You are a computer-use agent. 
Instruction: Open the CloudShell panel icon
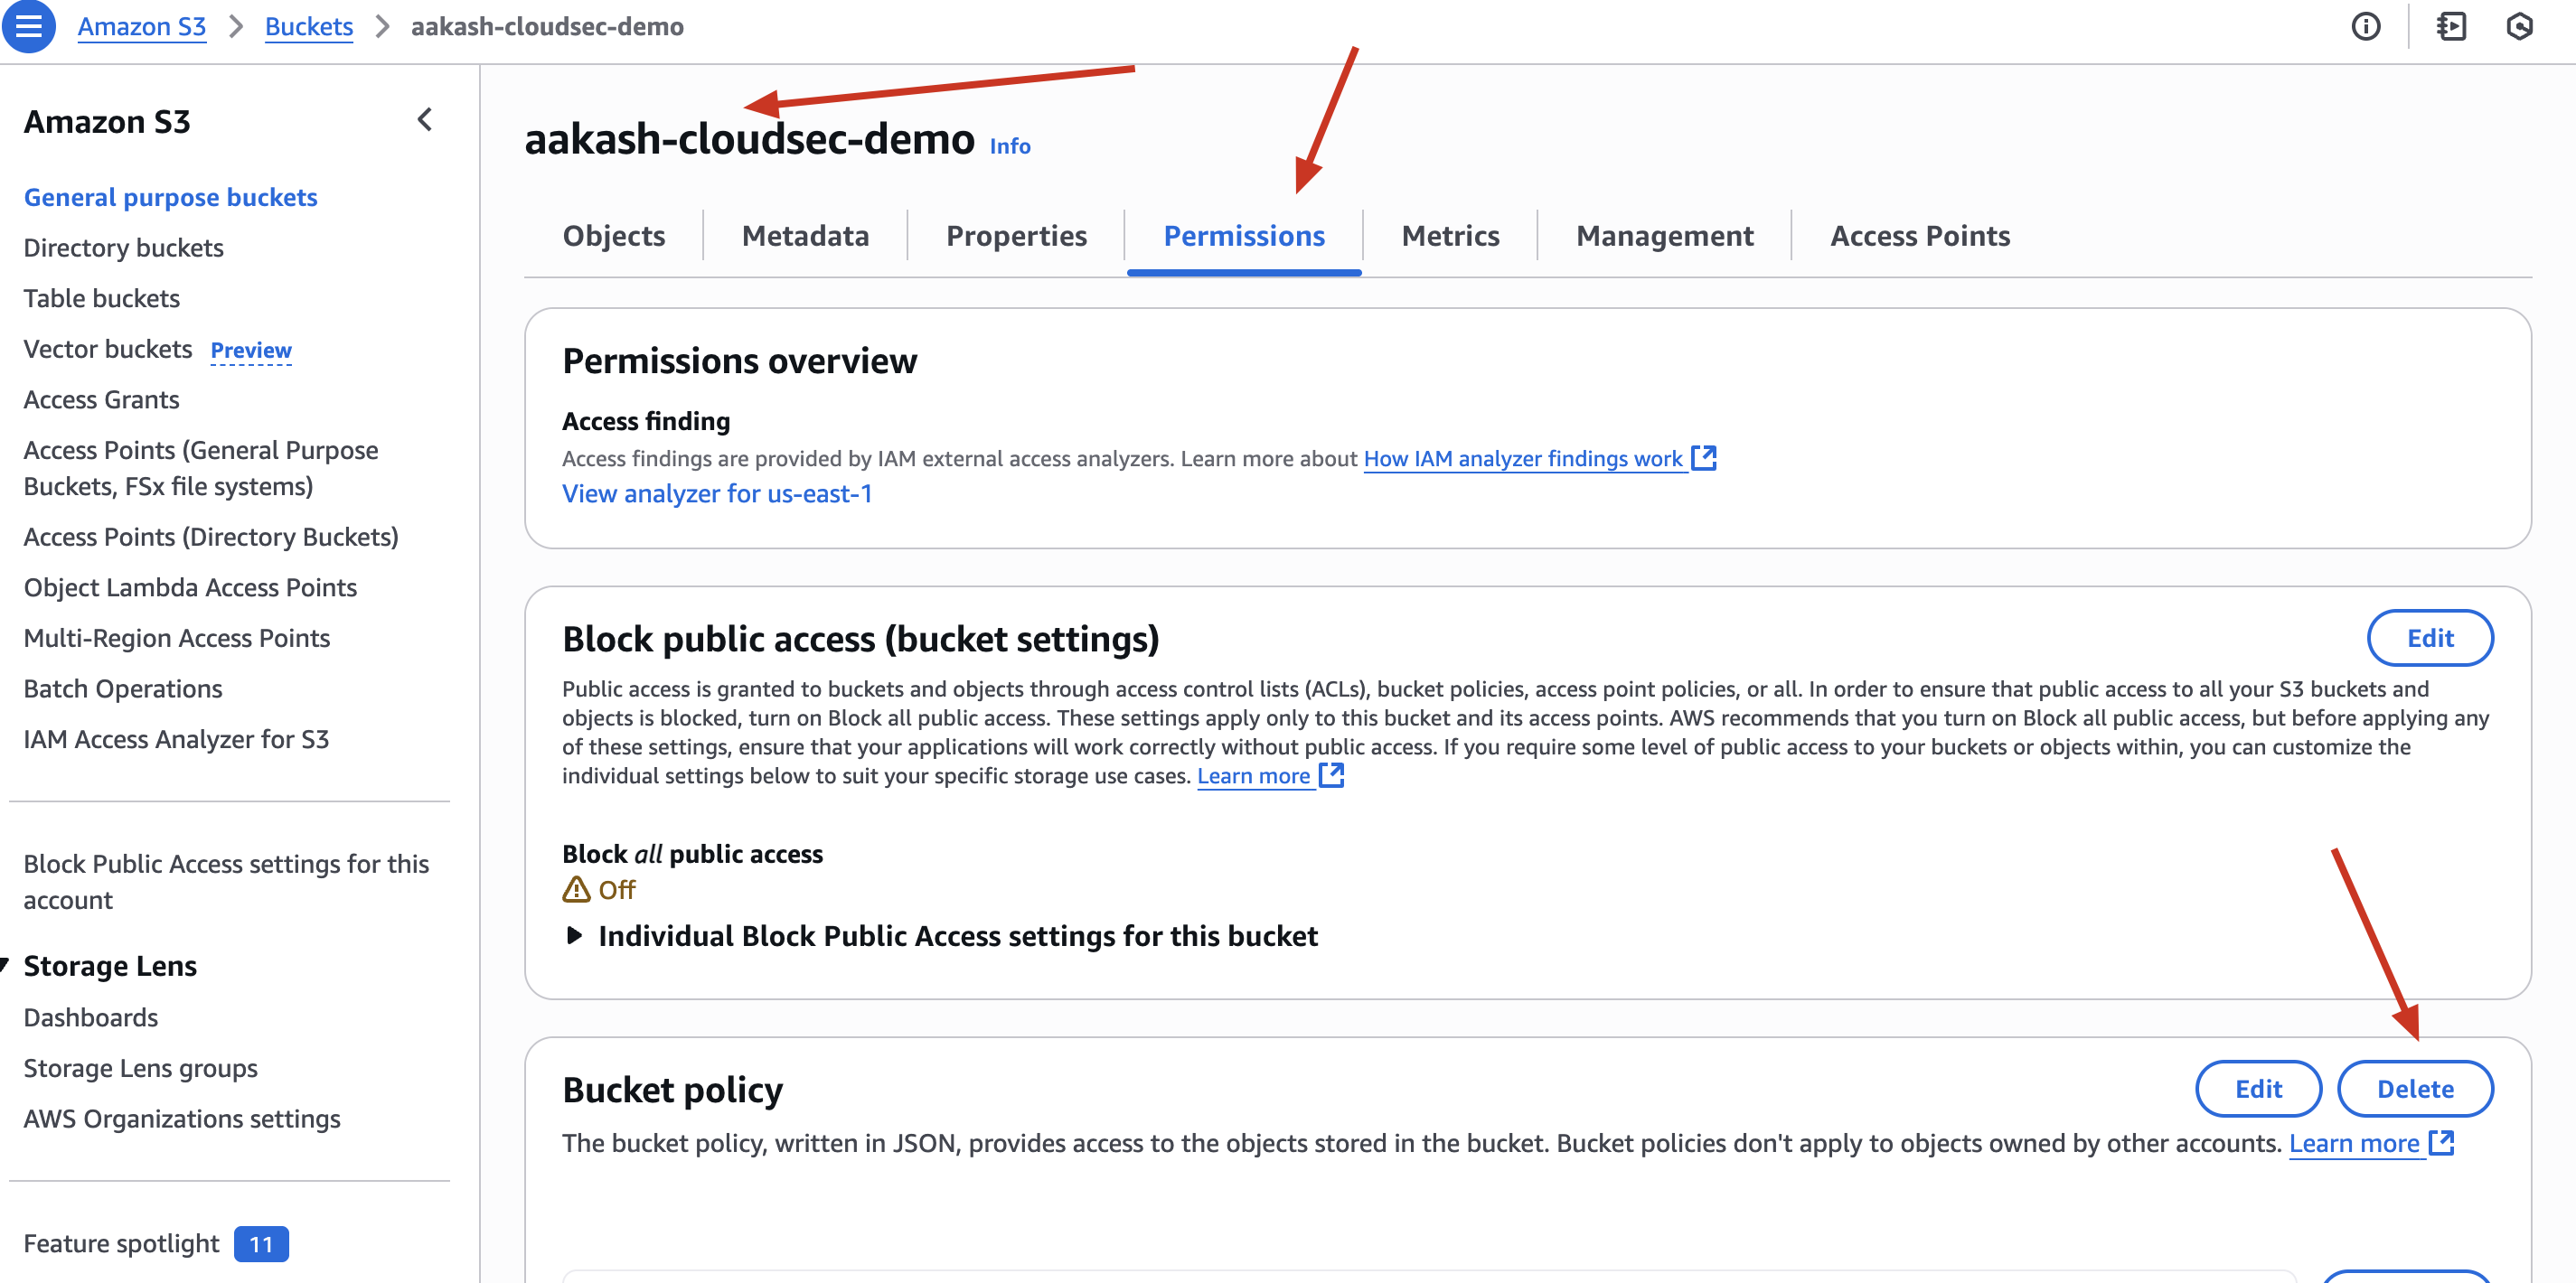click(2450, 27)
